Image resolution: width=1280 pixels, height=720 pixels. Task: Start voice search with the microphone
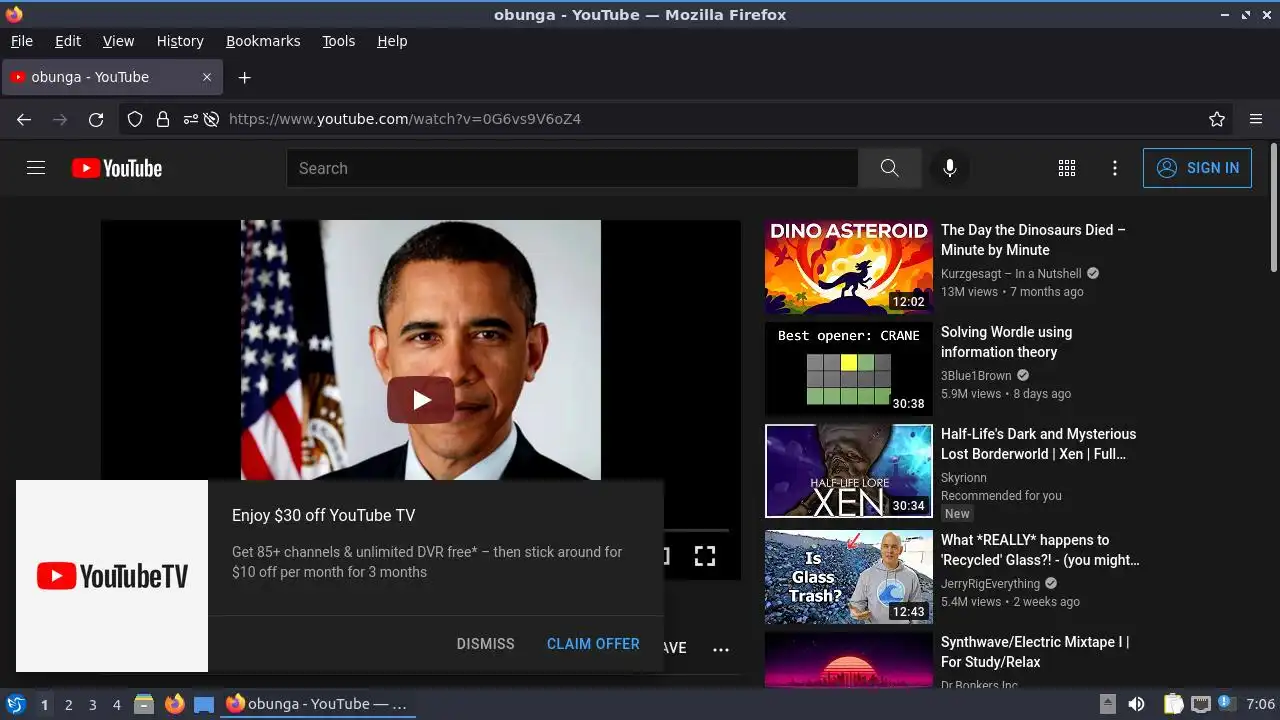click(950, 168)
